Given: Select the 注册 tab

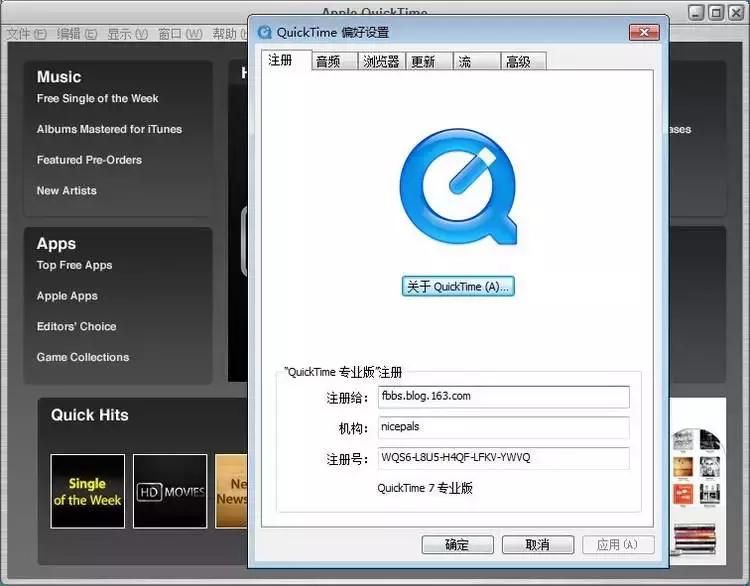Looking at the screenshot, I should [x=286, y=60].
